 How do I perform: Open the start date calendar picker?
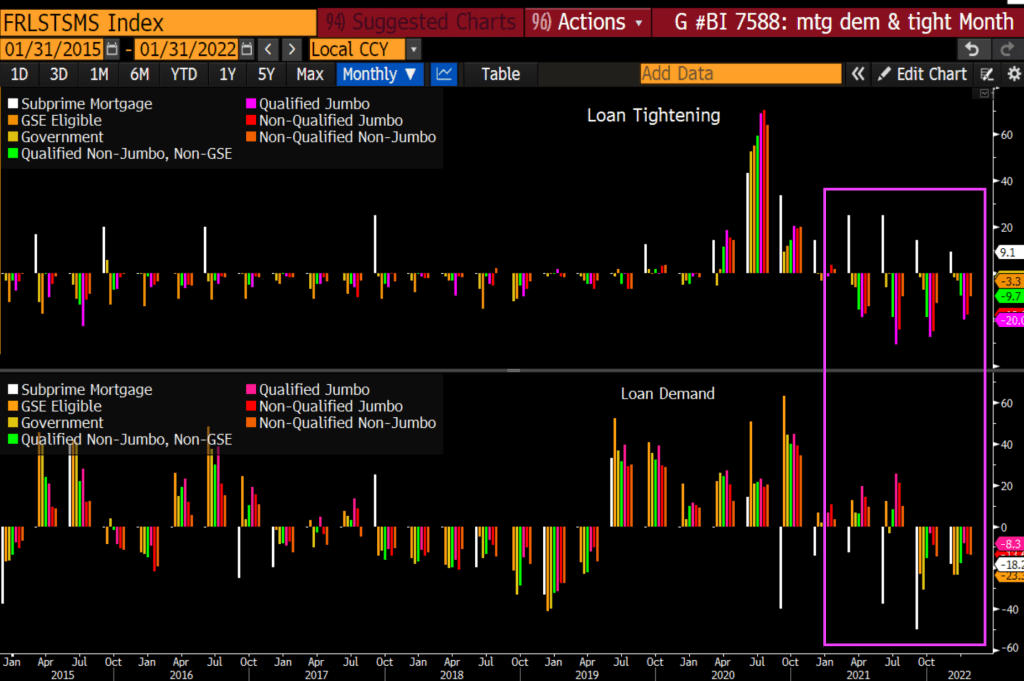(112, 49)
